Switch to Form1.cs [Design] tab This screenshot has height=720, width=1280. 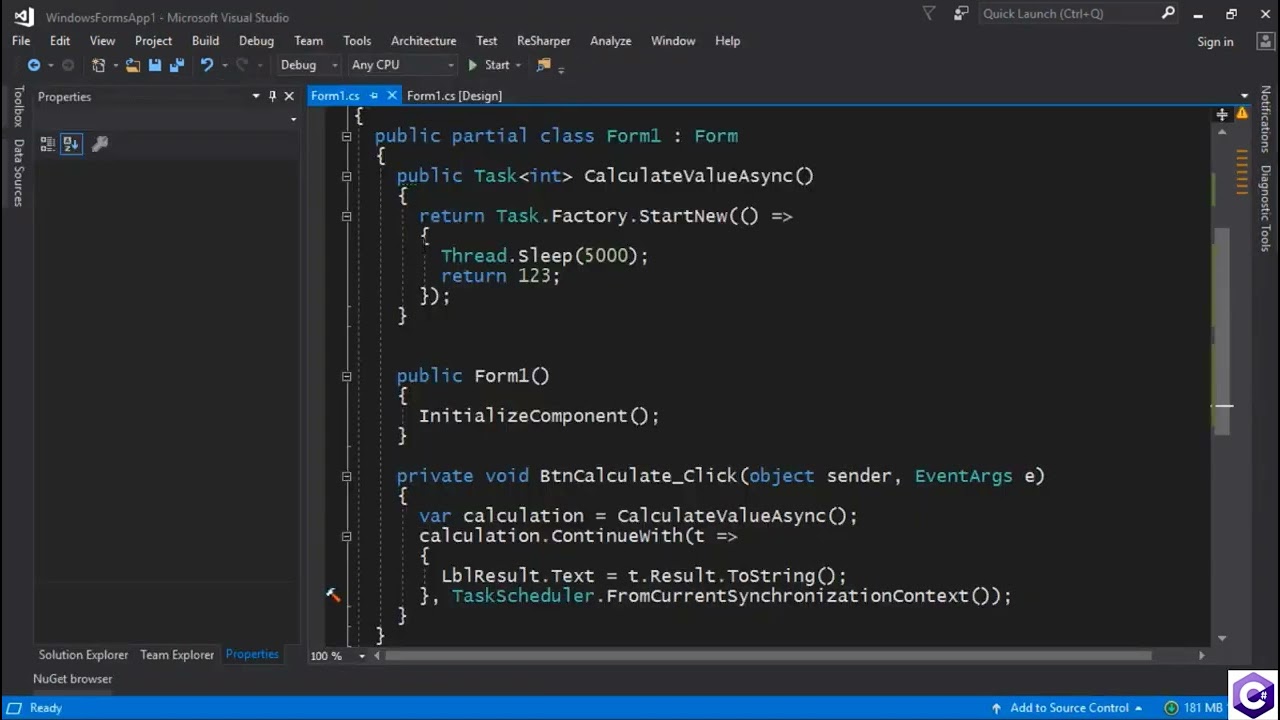pyautogui.click(x=454, y=96)
